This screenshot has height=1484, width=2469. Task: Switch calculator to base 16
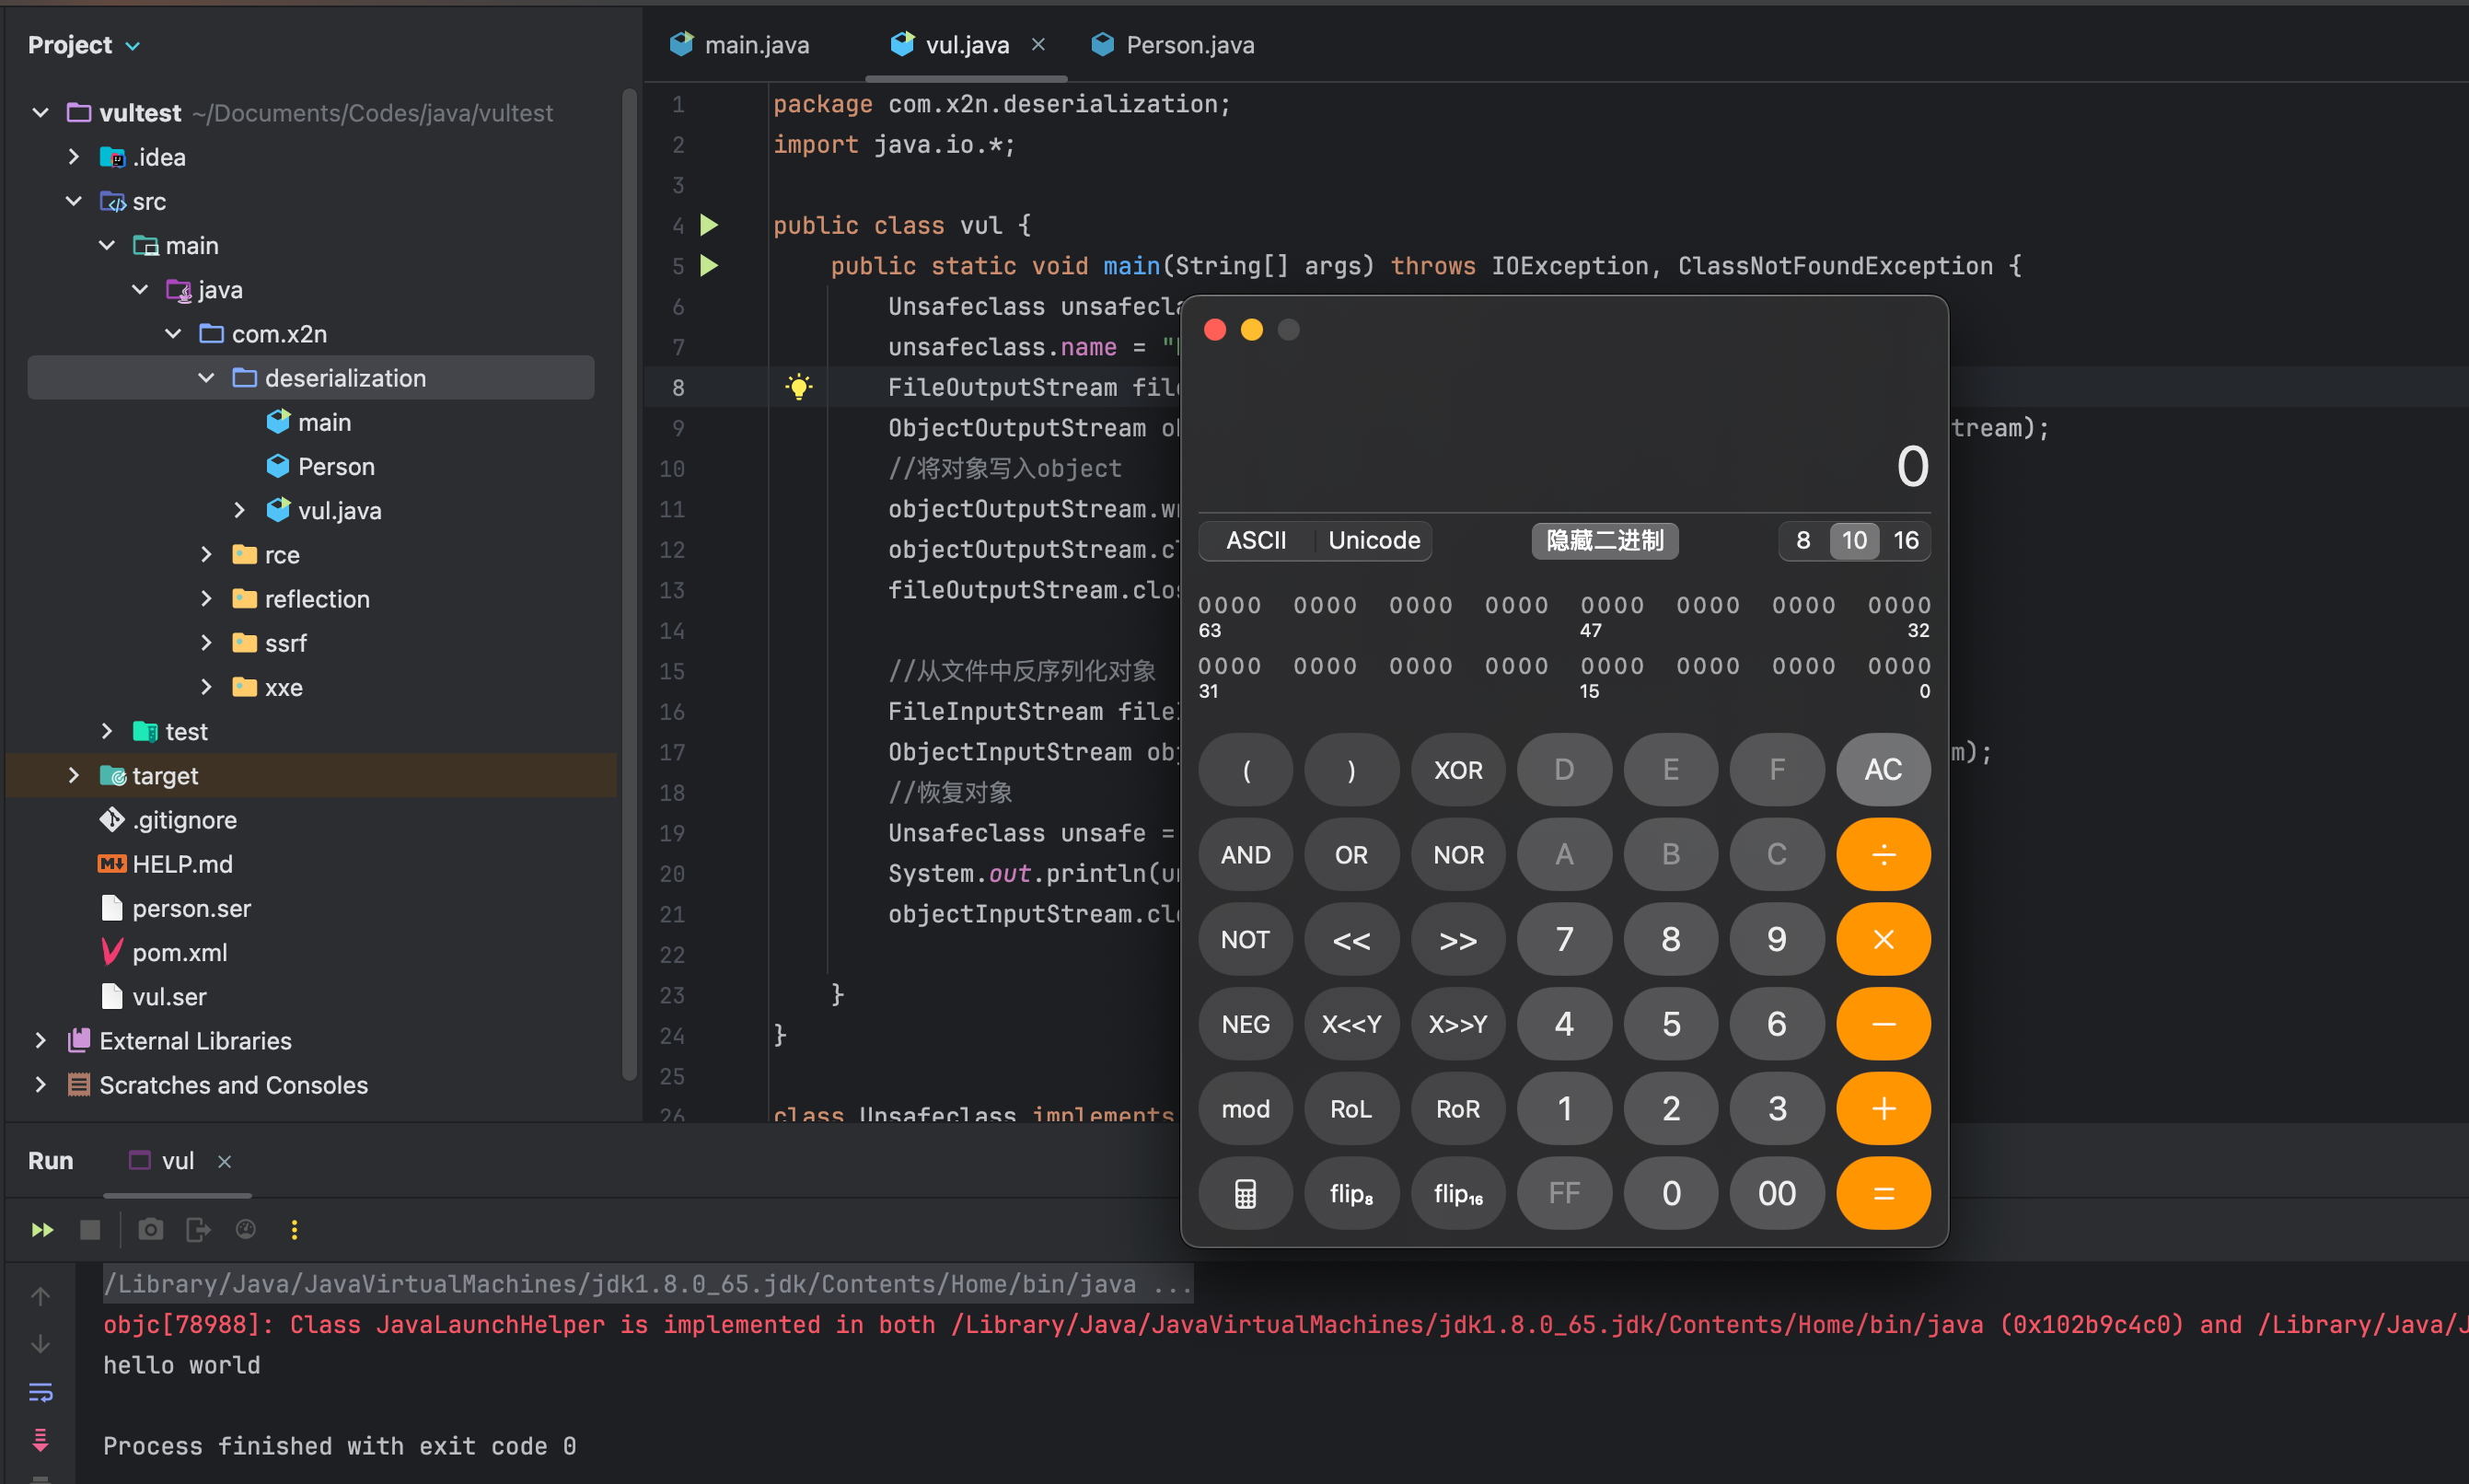pyautogui.click(x=1906, y=540)
